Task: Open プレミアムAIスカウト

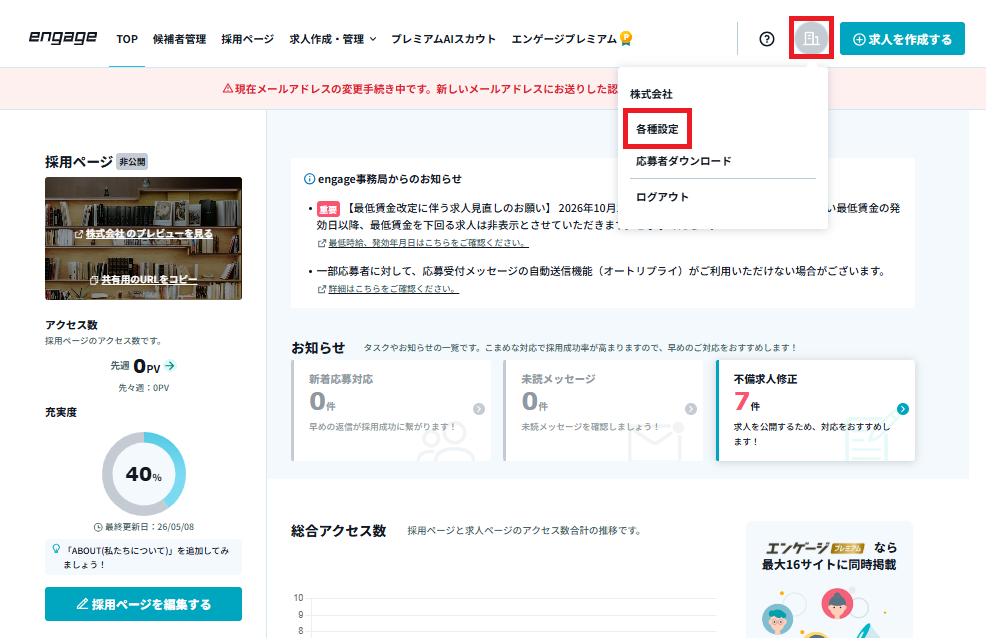Action: tap(443, 39)
